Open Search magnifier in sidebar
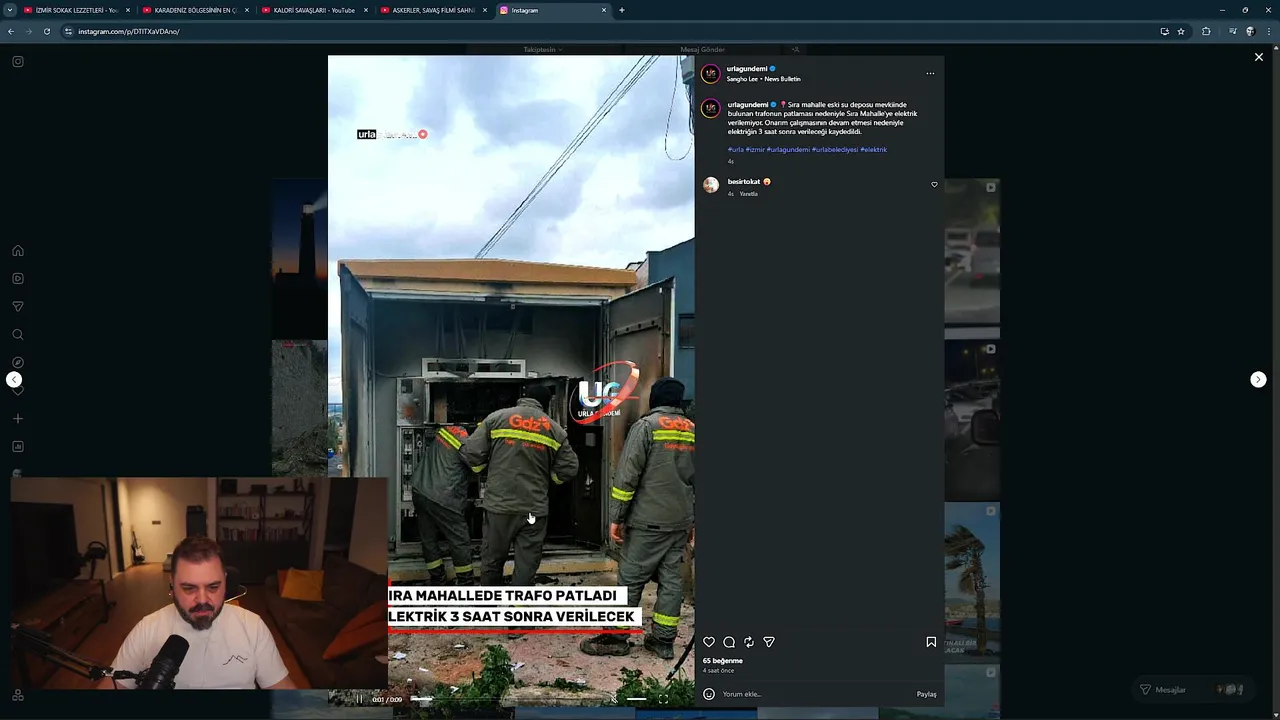1280x720 pixels. [x=18, y=335]
